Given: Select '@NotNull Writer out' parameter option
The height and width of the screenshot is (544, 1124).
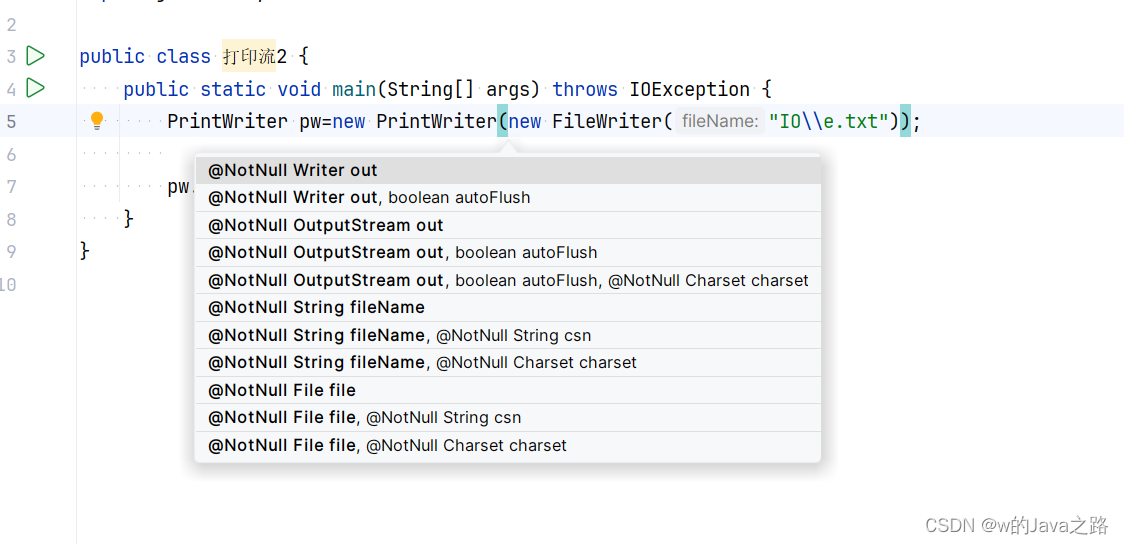Looking at the screenshot, I should [x=293, y=171].
